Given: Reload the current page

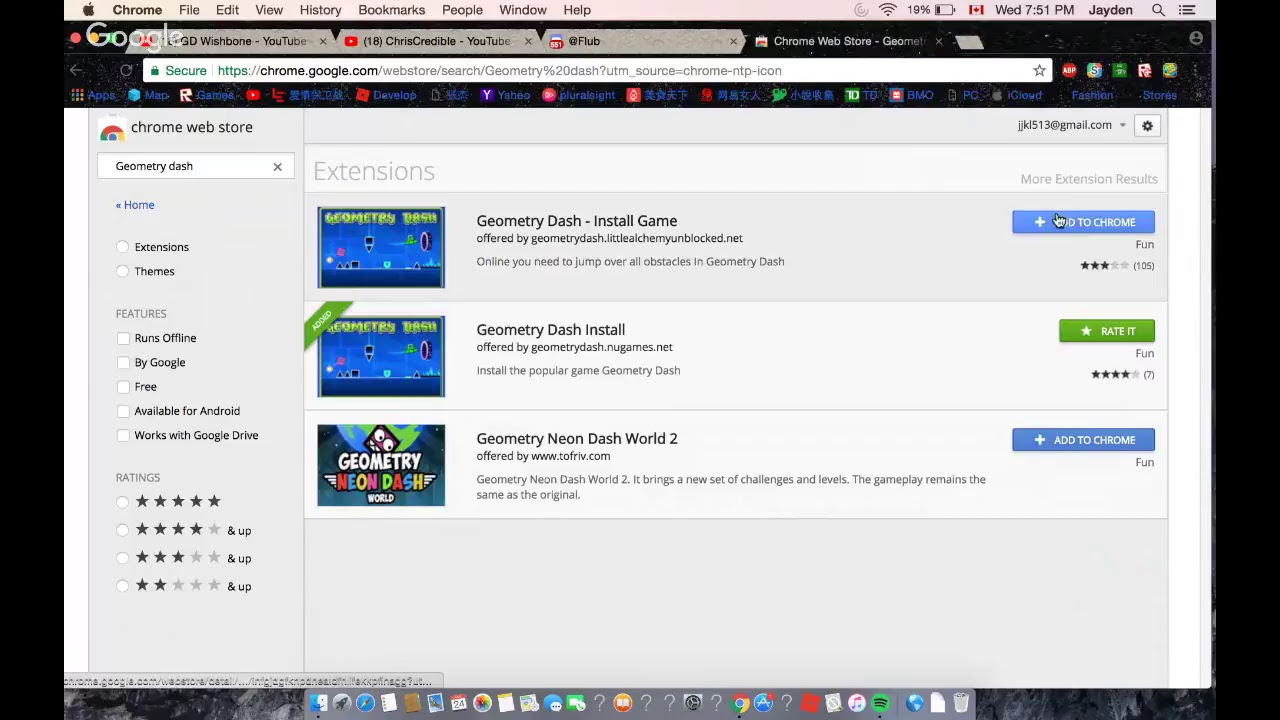Looking at the screenshot, I should pyautogui.click(x=126, y=70).
